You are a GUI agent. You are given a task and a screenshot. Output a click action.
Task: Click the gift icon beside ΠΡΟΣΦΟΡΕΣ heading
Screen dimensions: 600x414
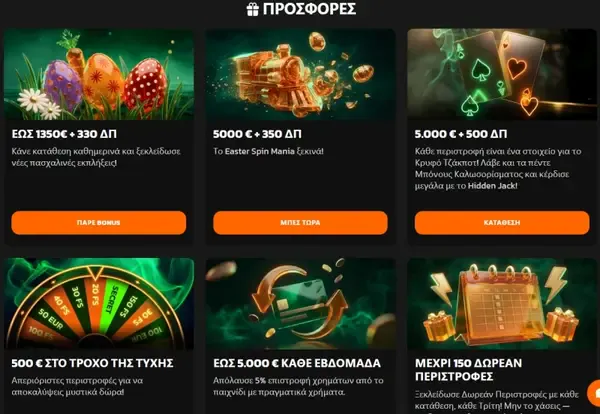[253, 9]
